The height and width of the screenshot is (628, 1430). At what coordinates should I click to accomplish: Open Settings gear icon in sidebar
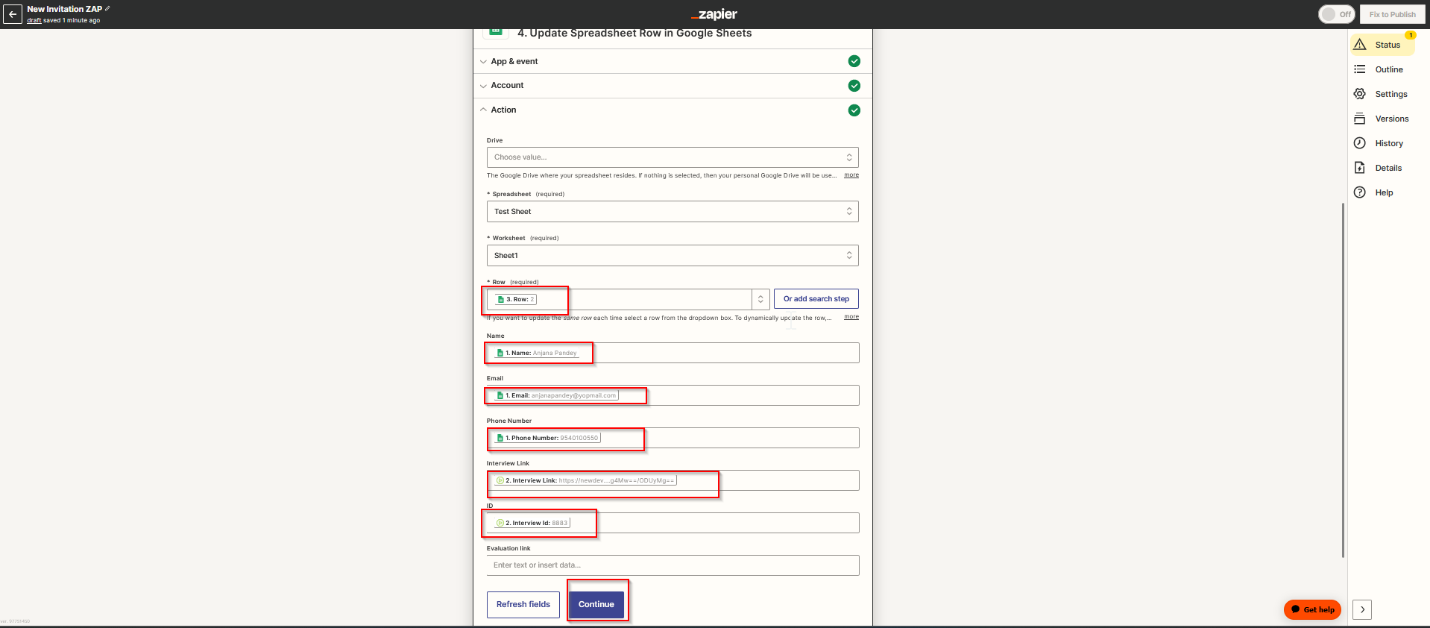(x=1359, y=94)
